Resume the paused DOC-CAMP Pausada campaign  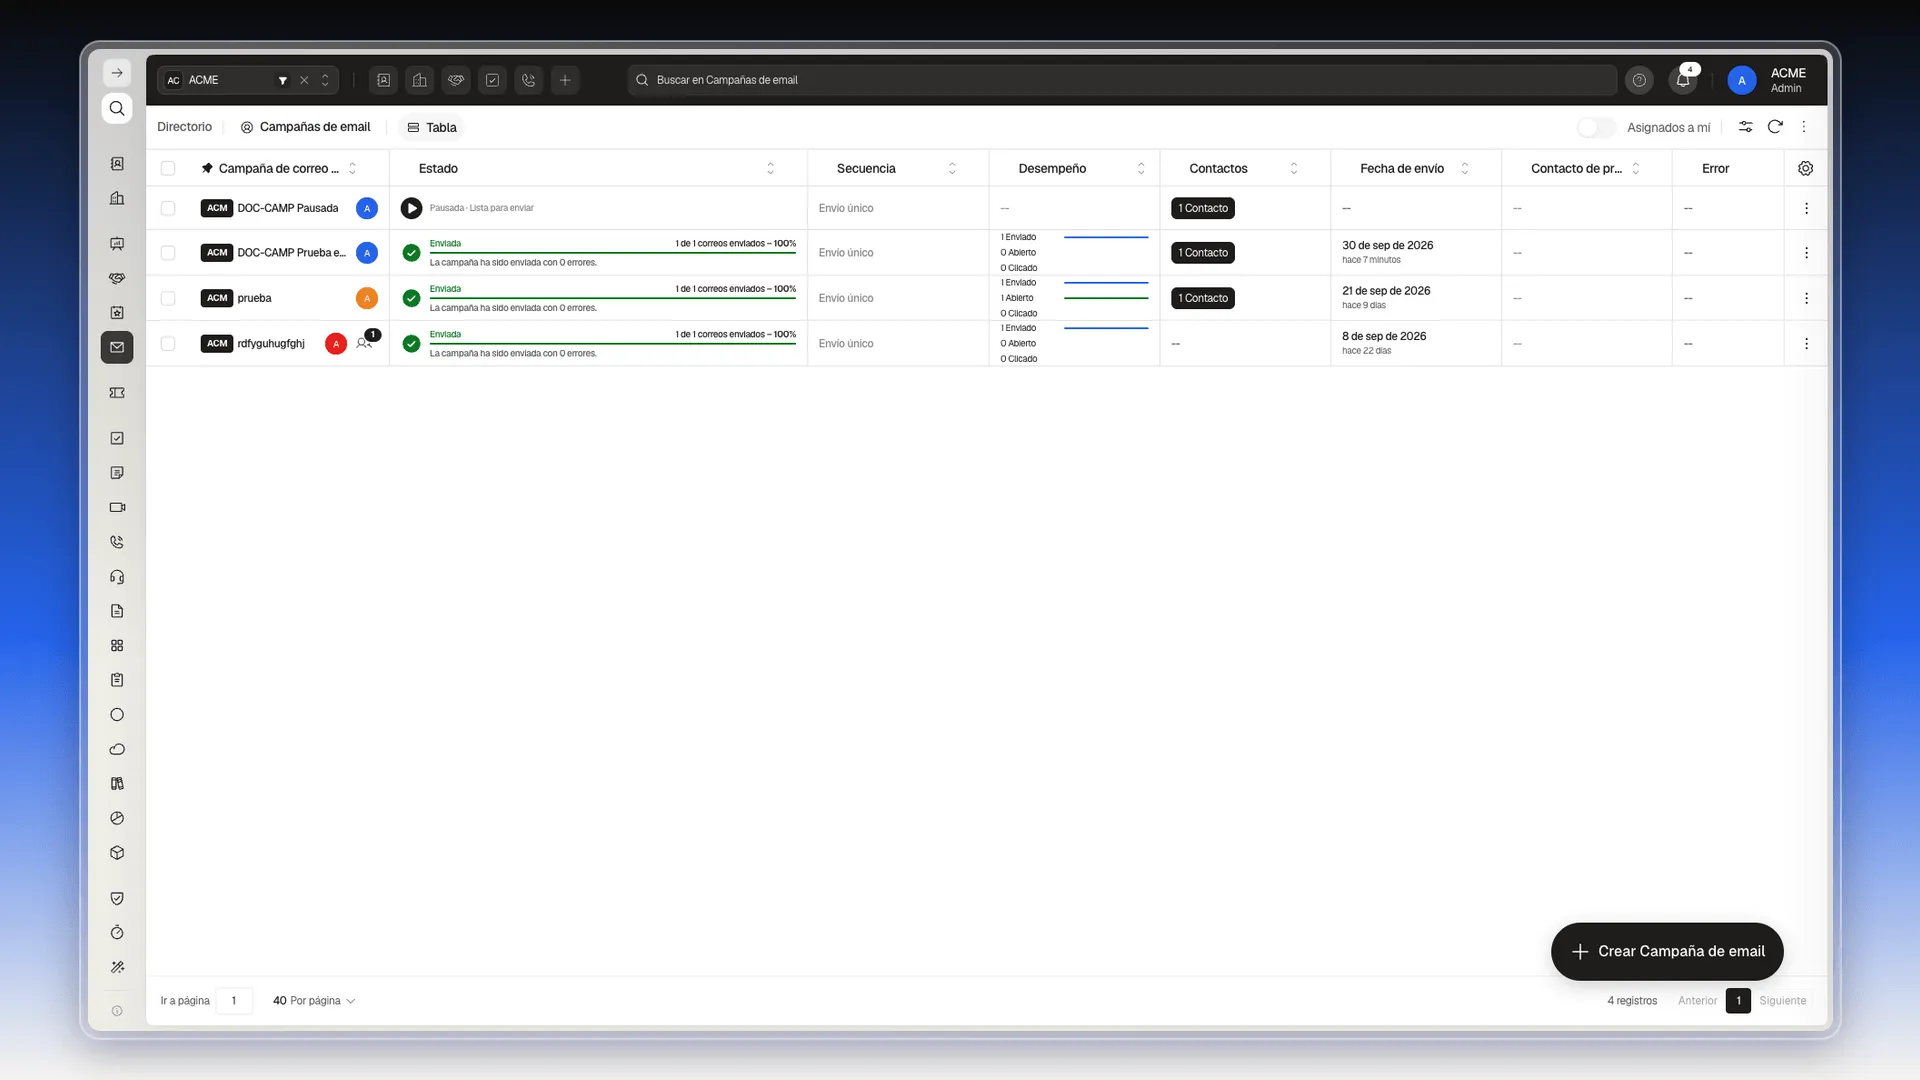[x=411, y=208]
